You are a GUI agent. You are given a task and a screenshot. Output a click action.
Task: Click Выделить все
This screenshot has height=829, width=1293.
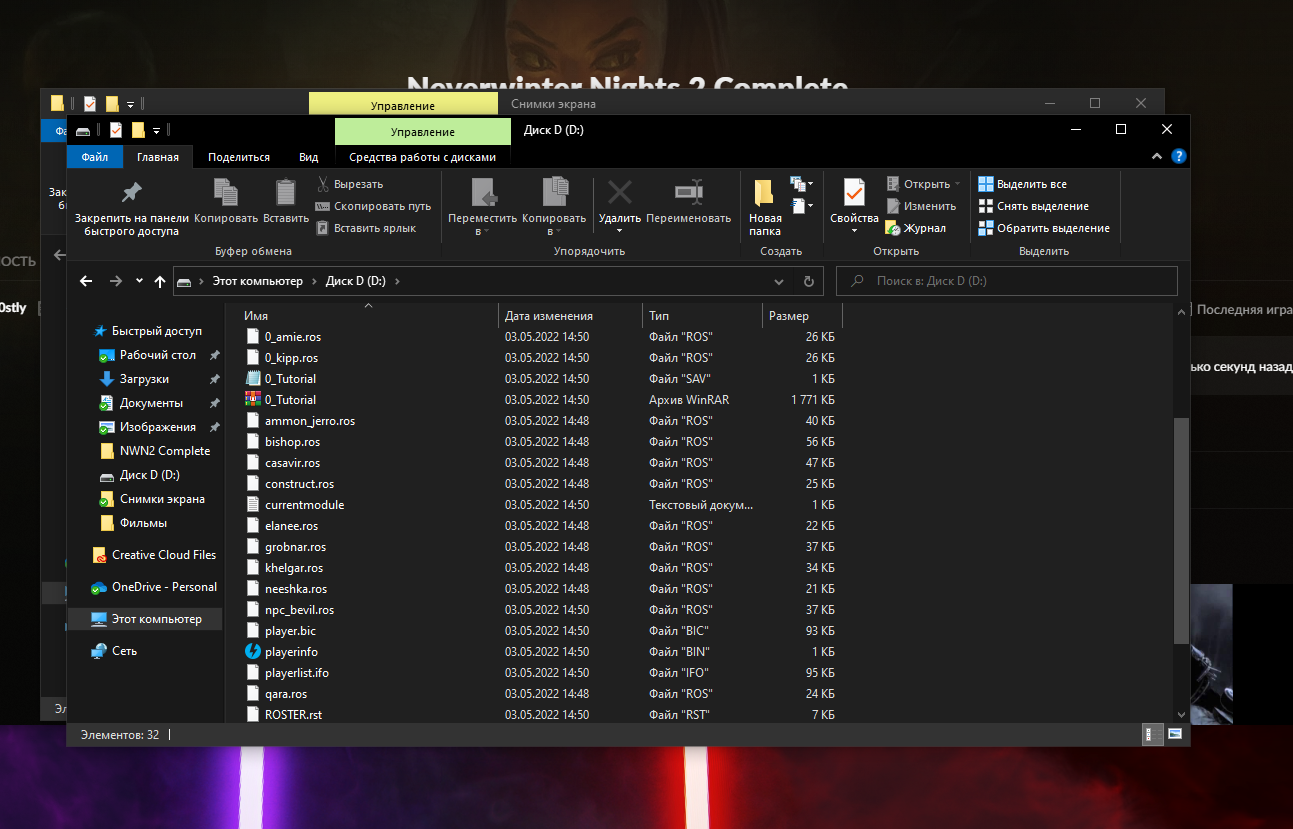(x=1022, y=184)
